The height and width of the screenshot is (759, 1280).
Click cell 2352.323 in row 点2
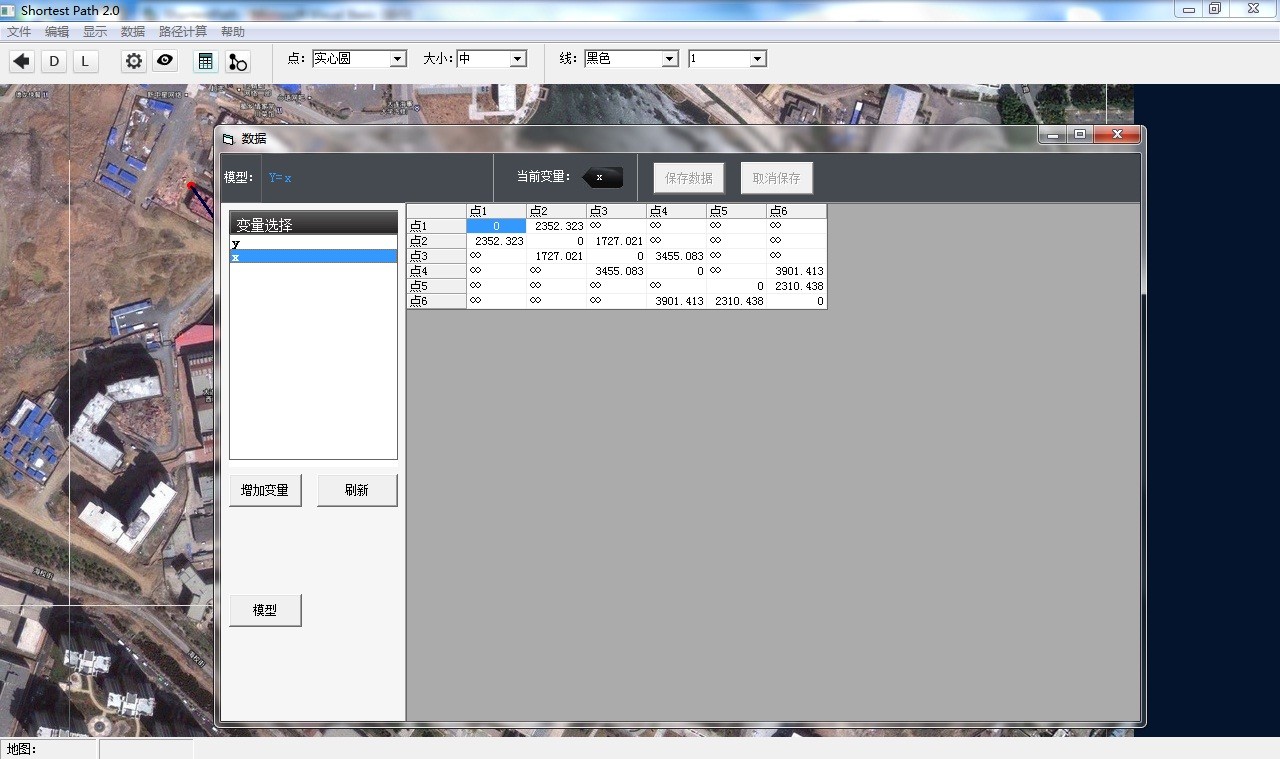(496, 241)
